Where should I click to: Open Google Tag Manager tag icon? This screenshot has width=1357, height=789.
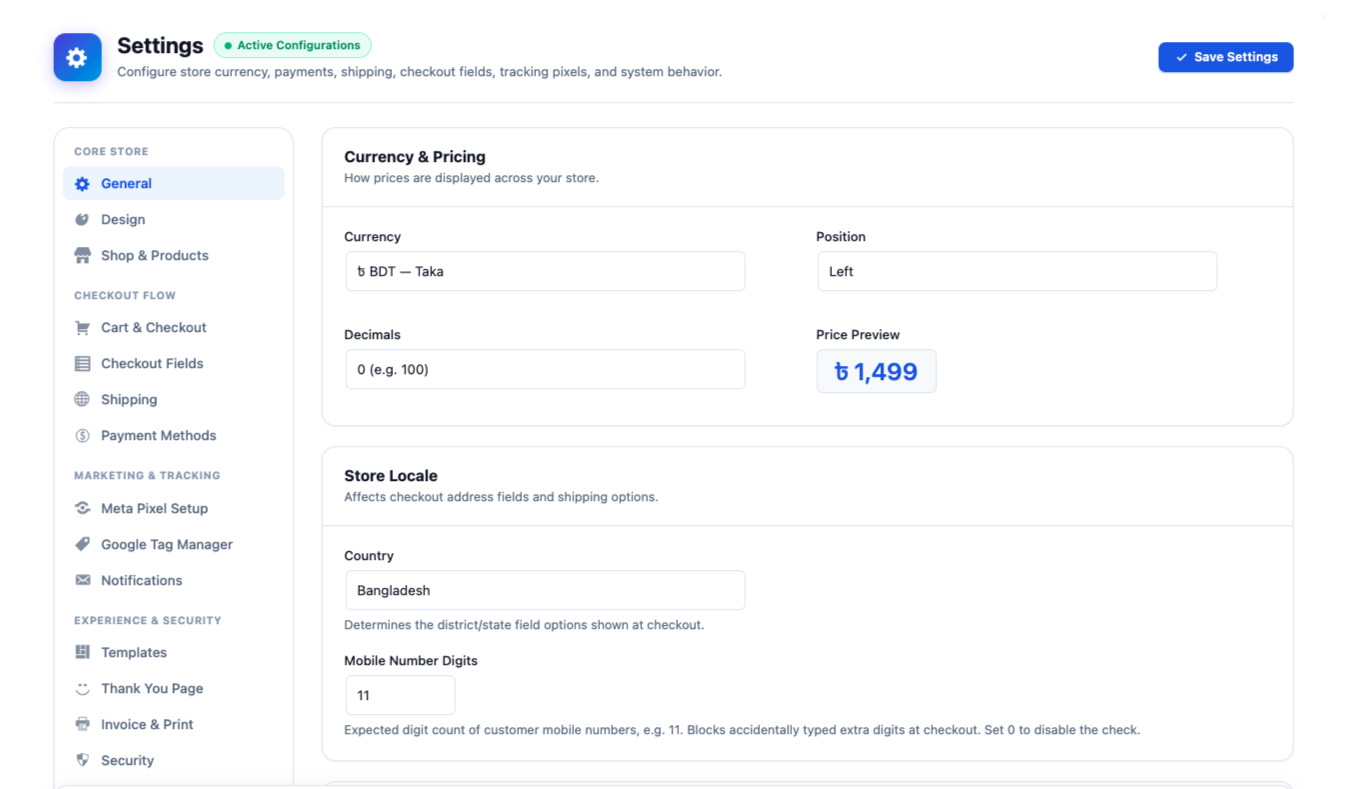point(82,544)
